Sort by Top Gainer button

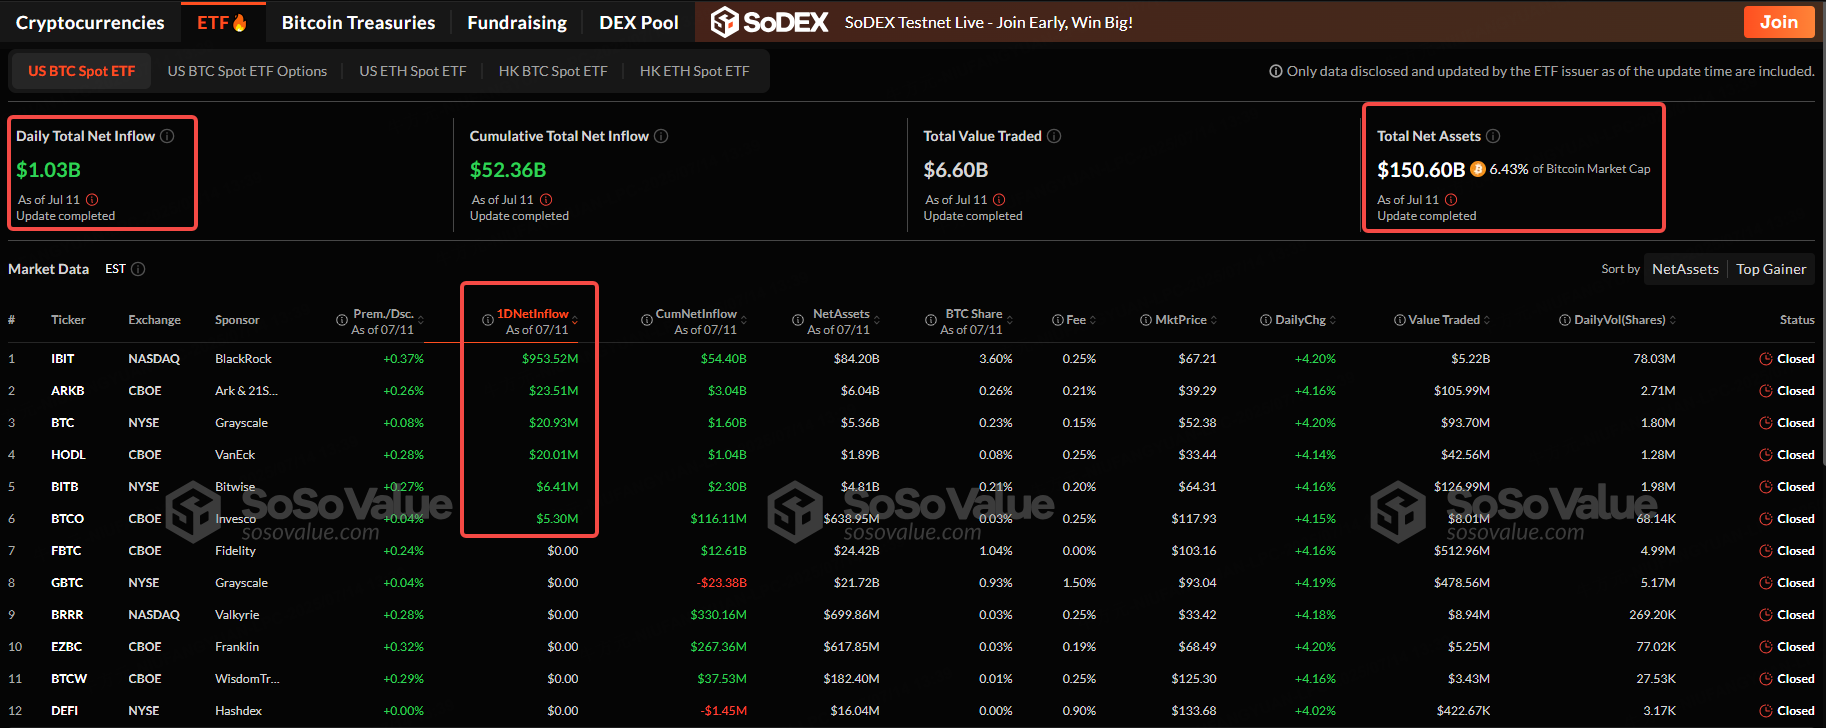pyautogui.click(x=1771, y=269)
